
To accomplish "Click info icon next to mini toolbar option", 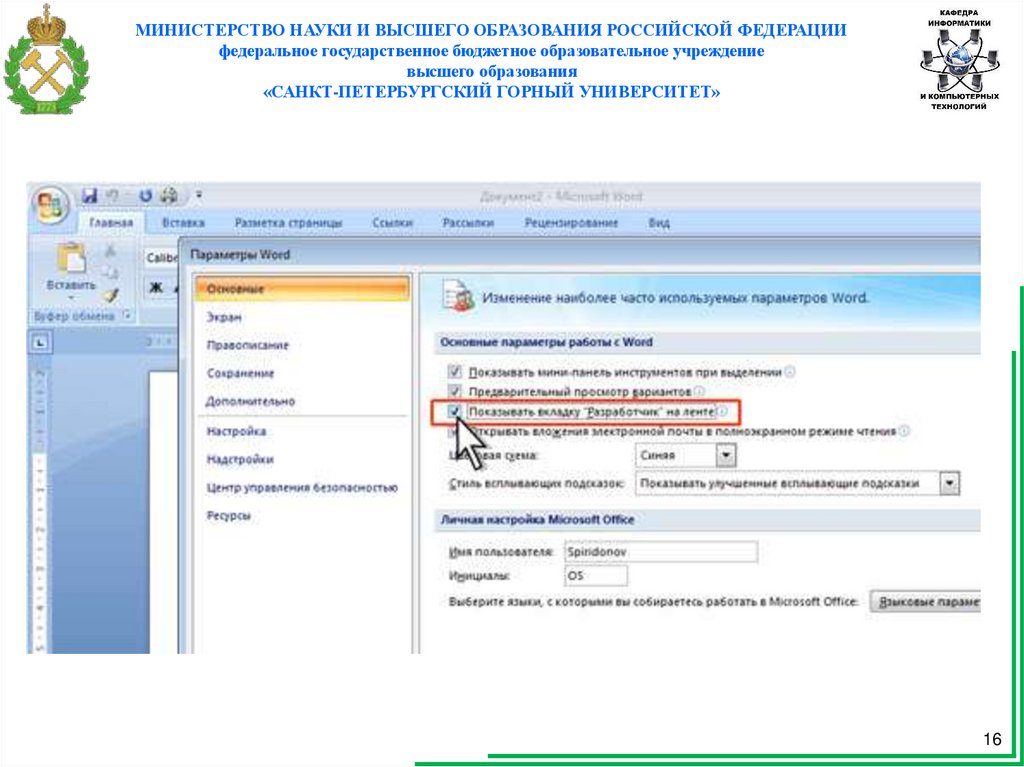I will (790, 372).
